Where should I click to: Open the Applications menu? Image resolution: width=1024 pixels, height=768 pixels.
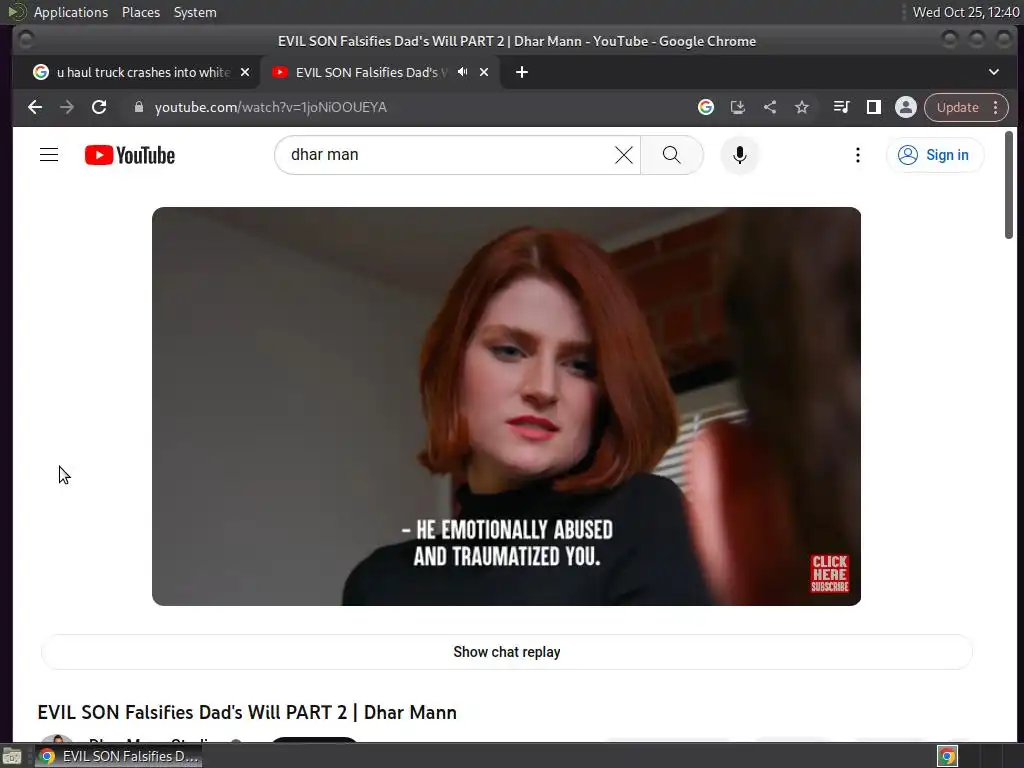coord(71,12)
